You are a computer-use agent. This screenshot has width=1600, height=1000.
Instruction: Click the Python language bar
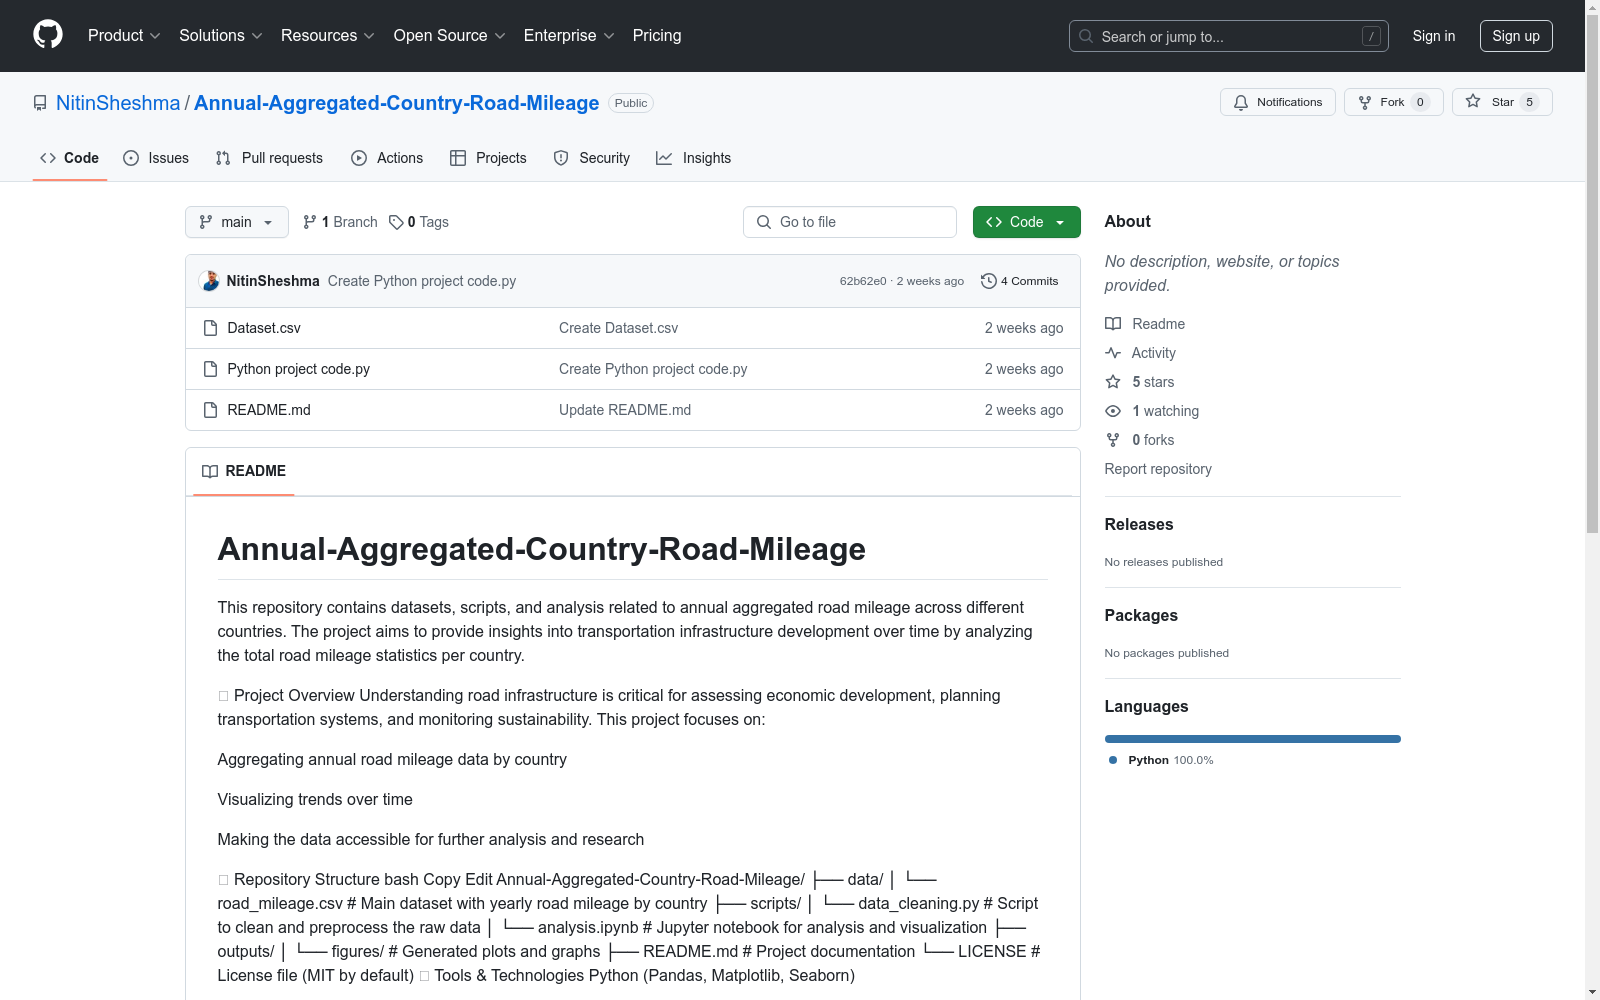point(1253,739)
